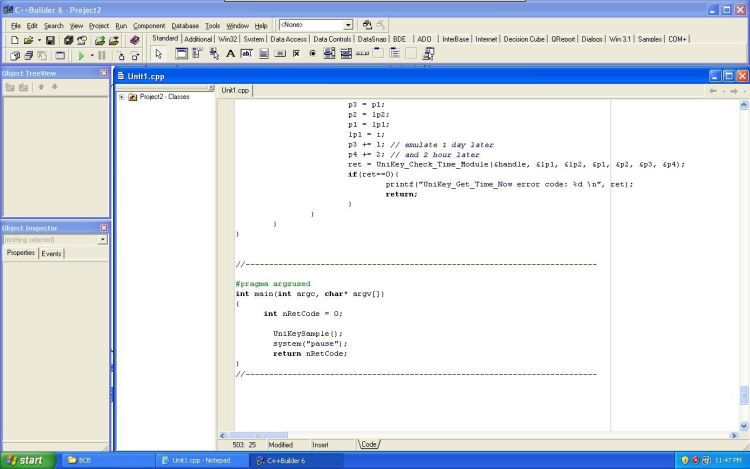This screenshot has height=469, width=750.
Task: Close the Object TreeView panel
Action: tap(104, 73)
